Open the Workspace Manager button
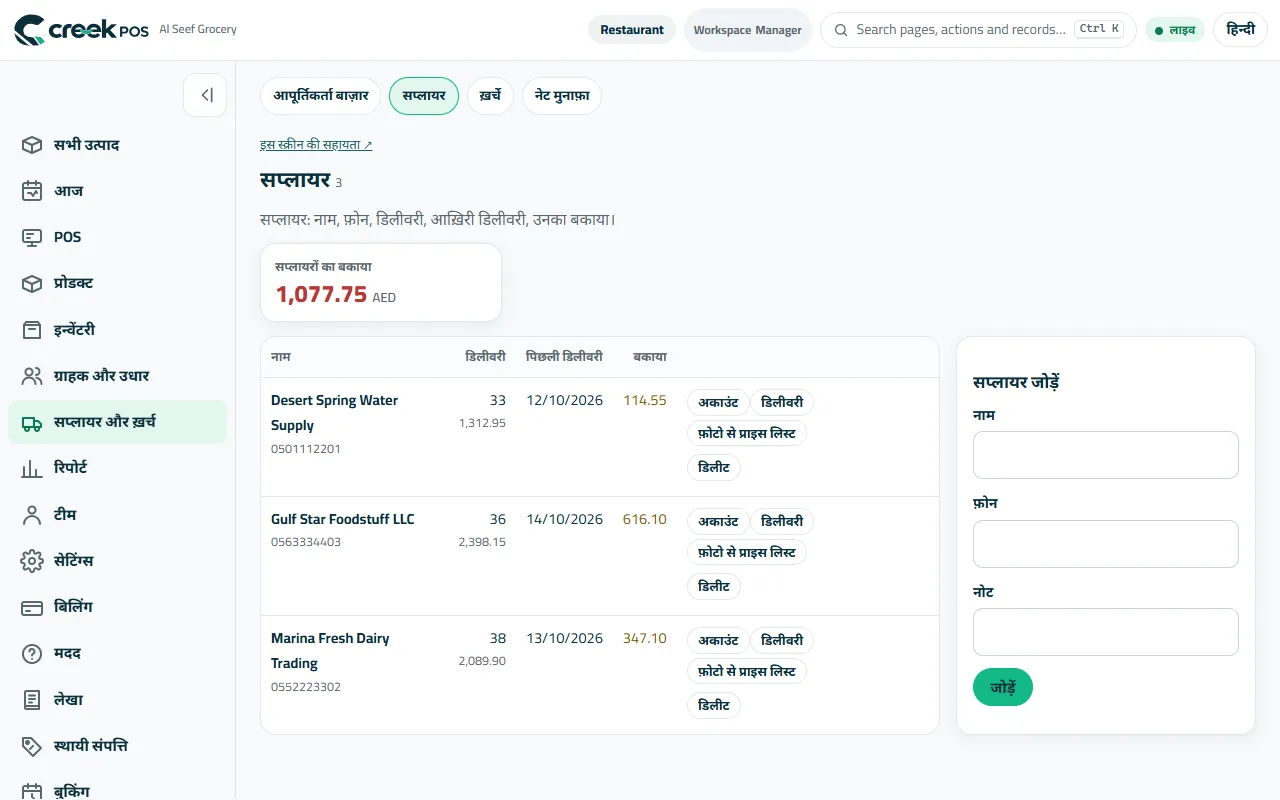Screen dimensions: 1280x800 (x=748, y=30)
